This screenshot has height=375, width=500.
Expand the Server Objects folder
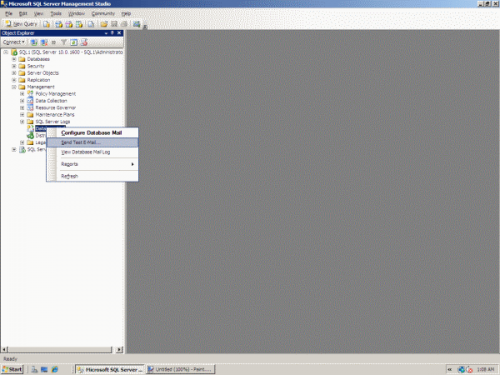pyautogui.click(x=14, y=73)
